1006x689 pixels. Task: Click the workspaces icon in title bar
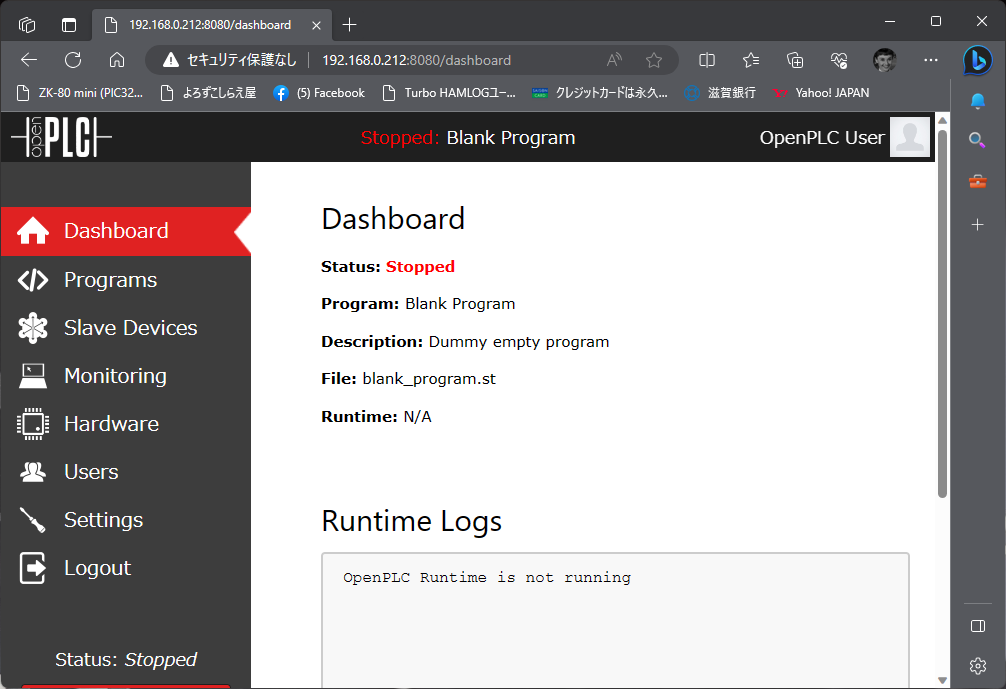pyautogui.click(x=27, y=25)
